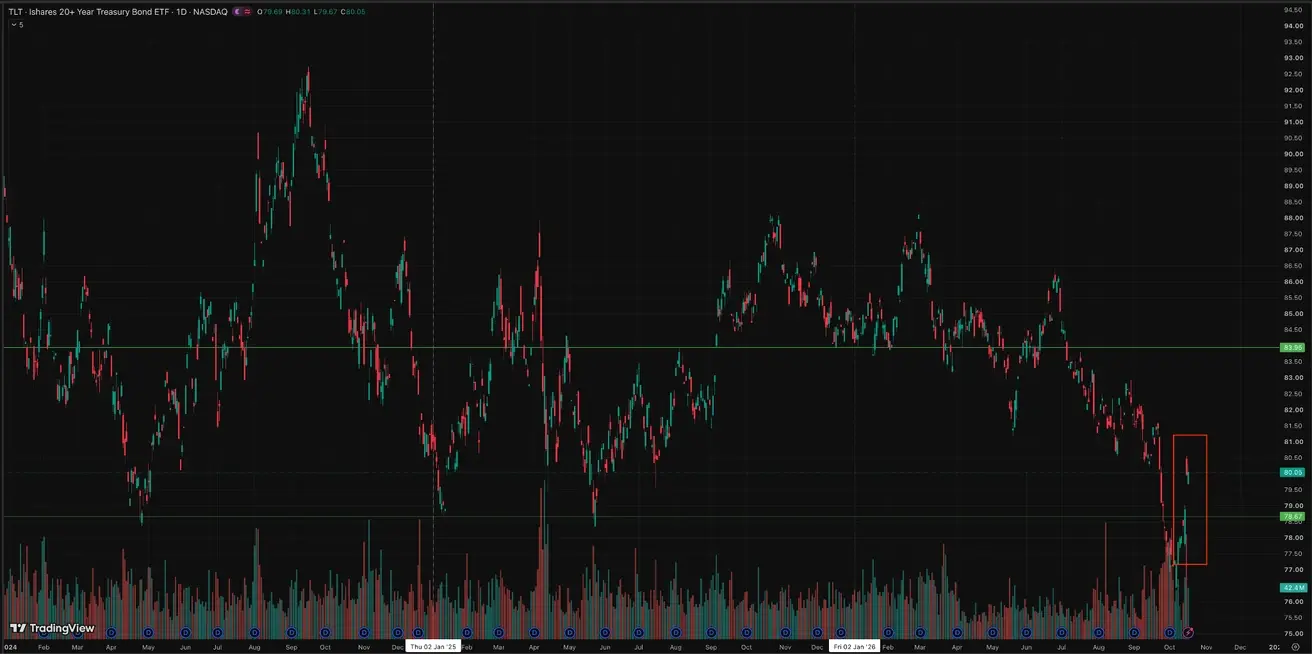Image resolution: width=1312 pixels, height=654 pixels.
Task: Open the dividend marker above Sep 2024
Action: tap(290, 632)
